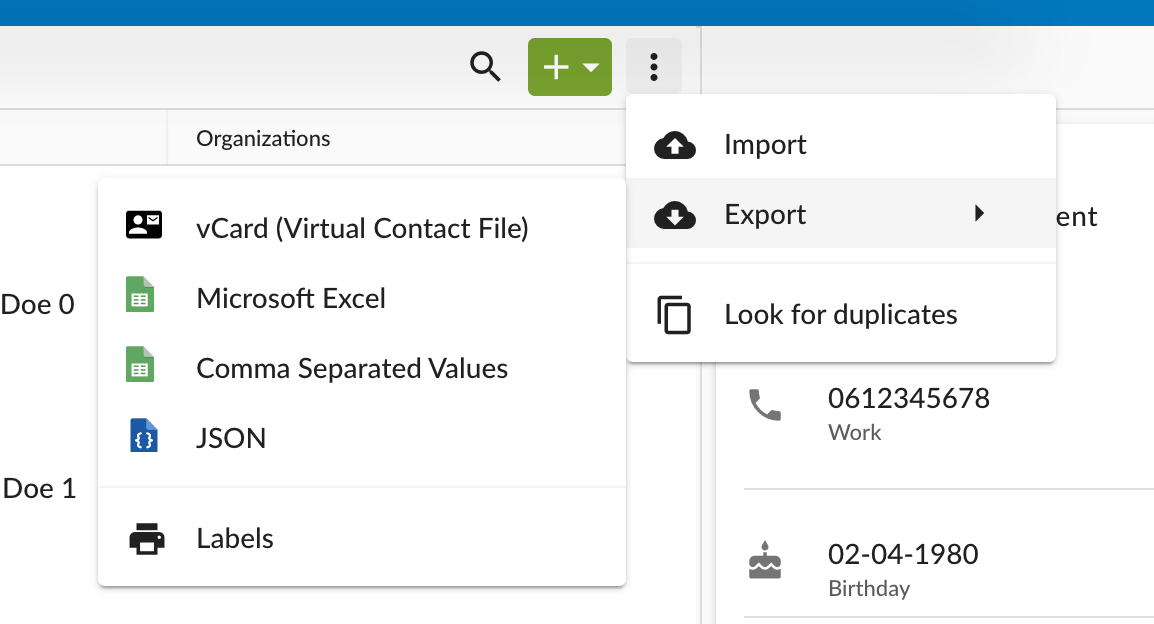Click the Look for duplicates copy icon
Screen dimensions: 1154x624
pyautogui.click(x=675, y=314)
